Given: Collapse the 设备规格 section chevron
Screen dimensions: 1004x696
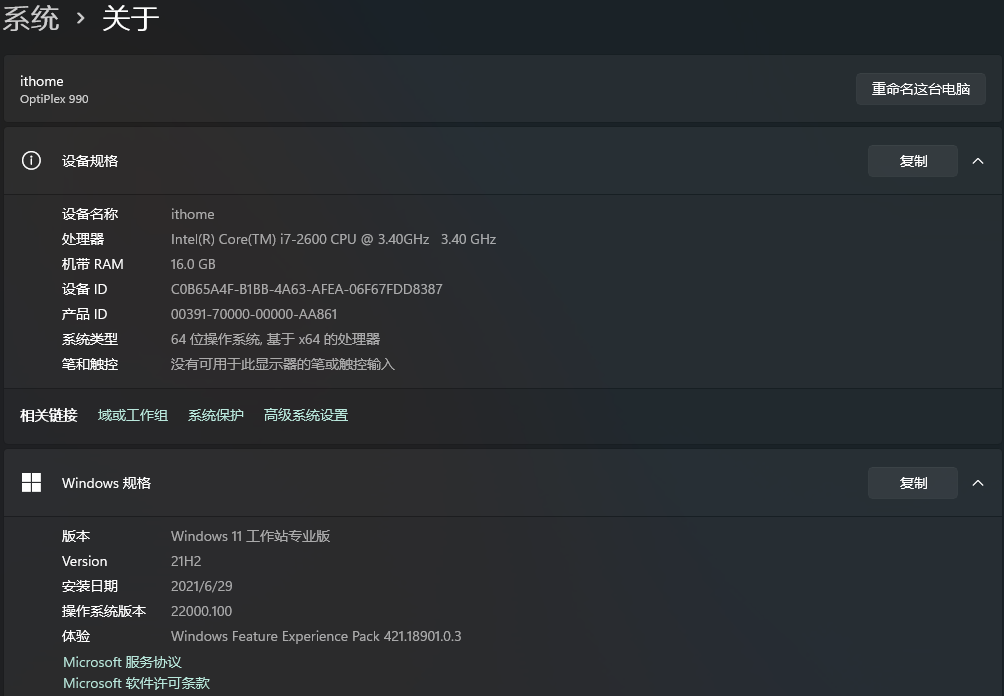Looking at the screenshot, I should pos(978,161).
